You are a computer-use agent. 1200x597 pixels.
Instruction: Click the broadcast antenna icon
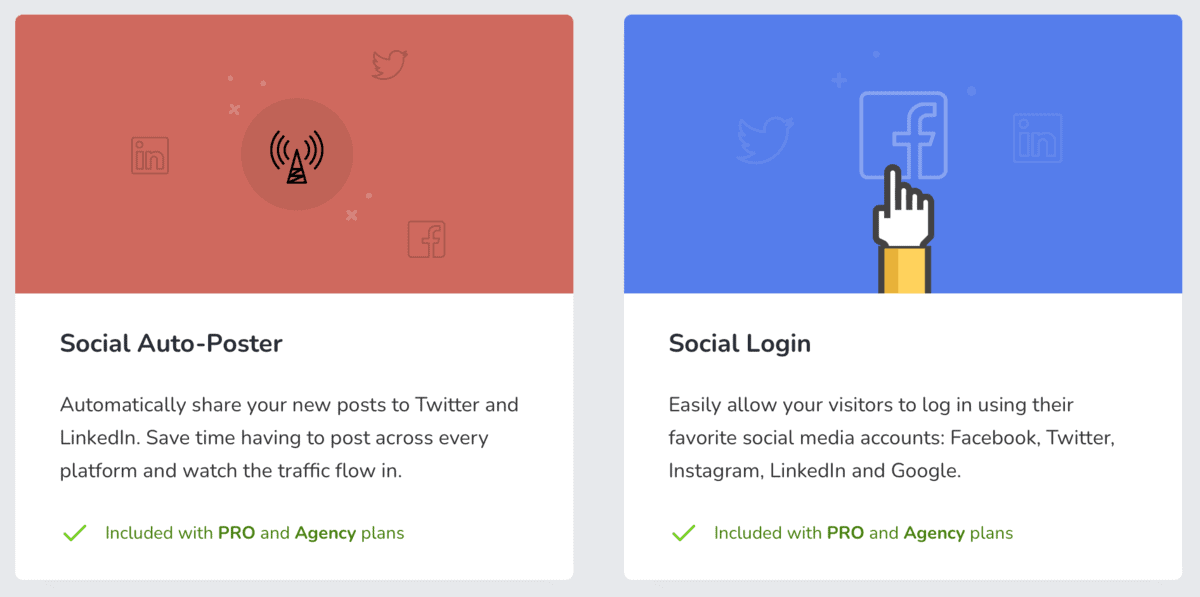297,154
